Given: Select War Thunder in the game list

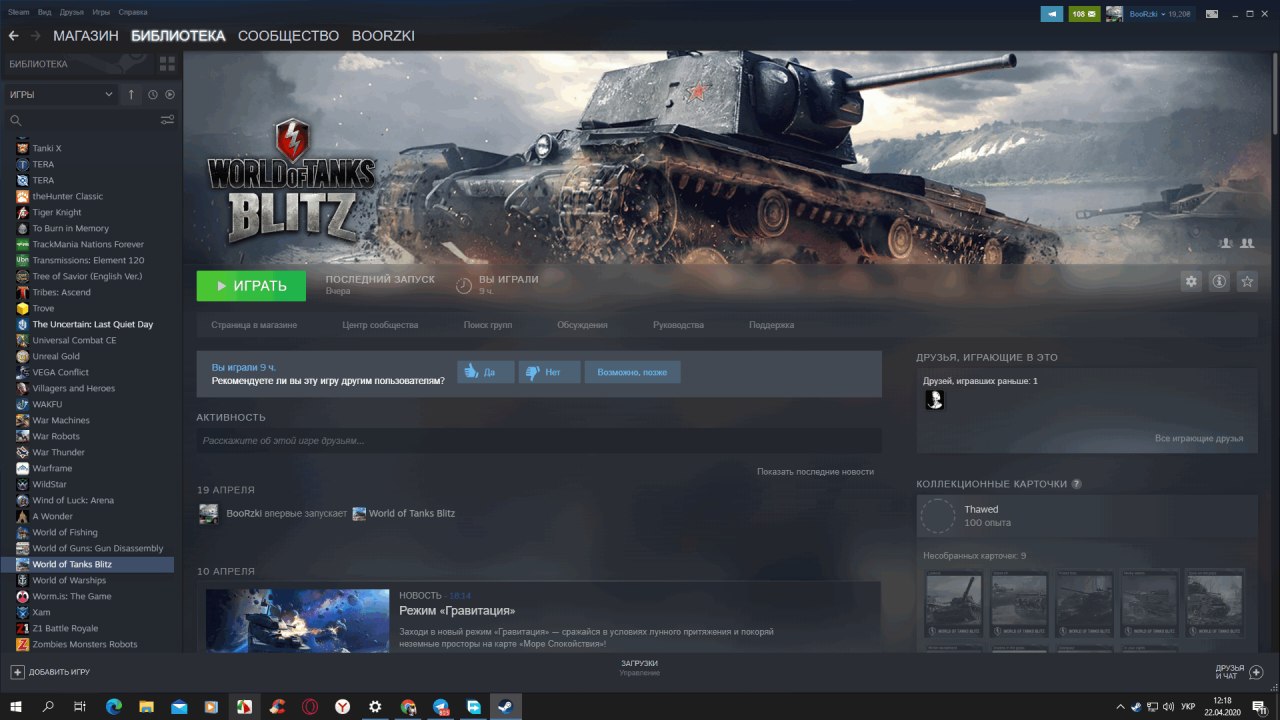Looking at the screenshot, I should (58, 452).
